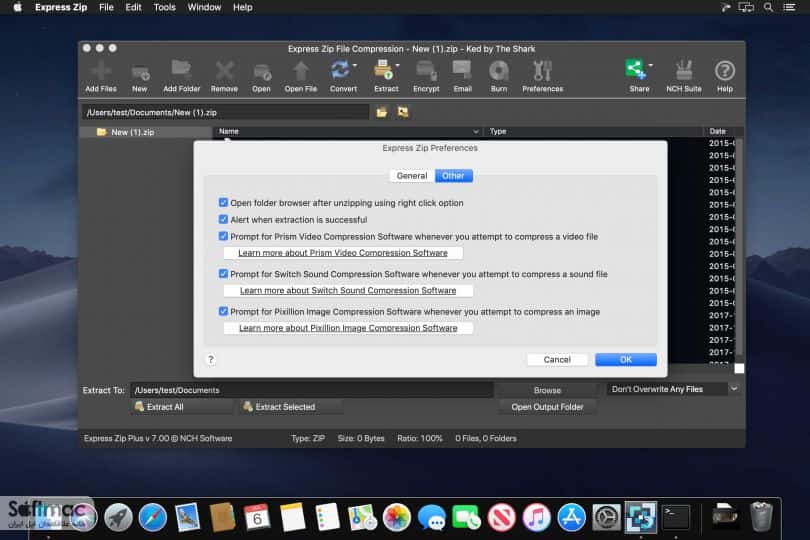Open Terminal from the dock

[x=676, y=518]
